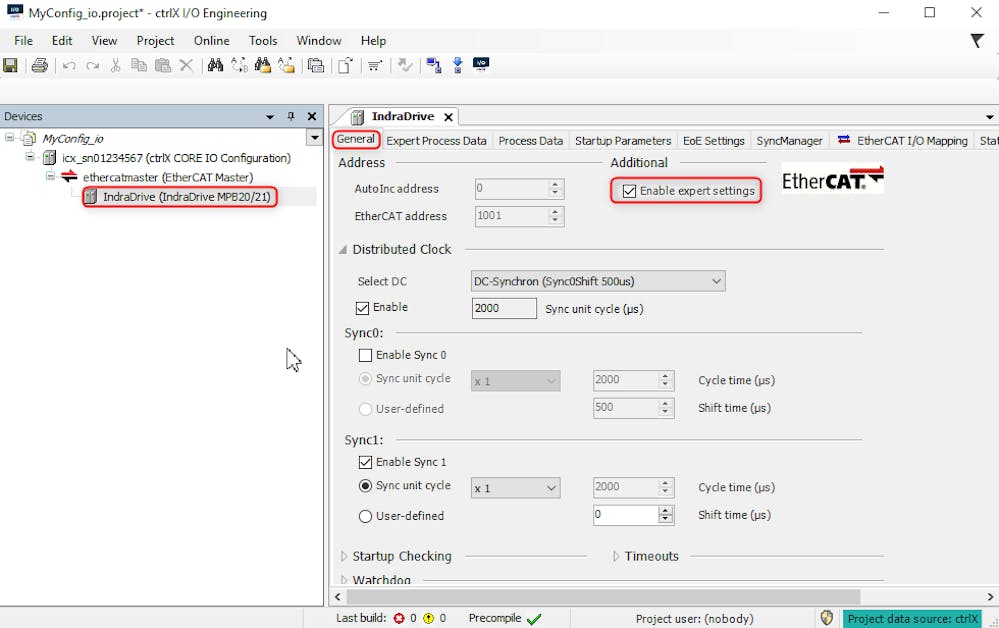Open the Tools menu

263,41
